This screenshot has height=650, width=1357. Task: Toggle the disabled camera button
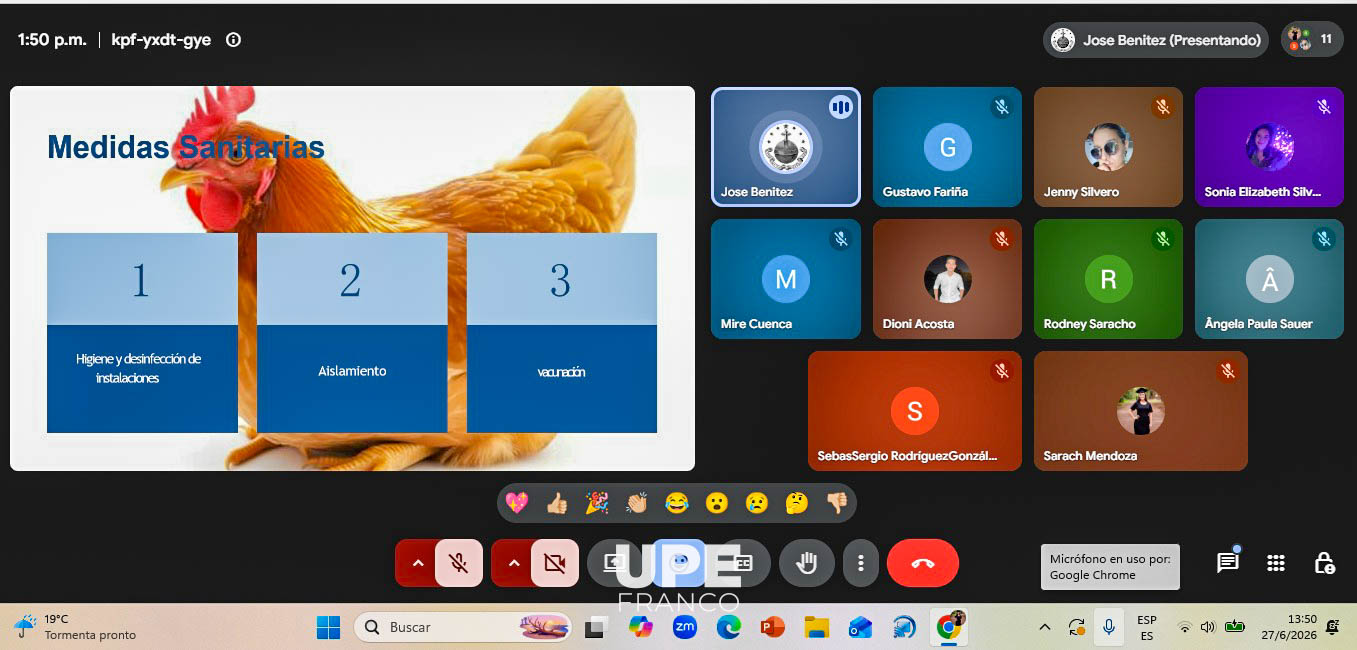click(555, 563)
